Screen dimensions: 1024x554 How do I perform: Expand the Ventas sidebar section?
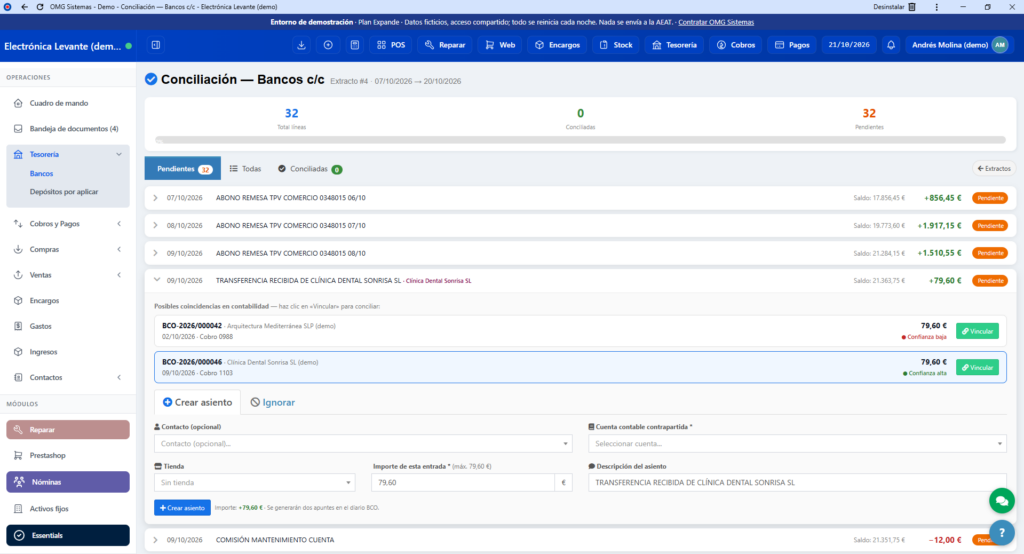coord(68,275)
